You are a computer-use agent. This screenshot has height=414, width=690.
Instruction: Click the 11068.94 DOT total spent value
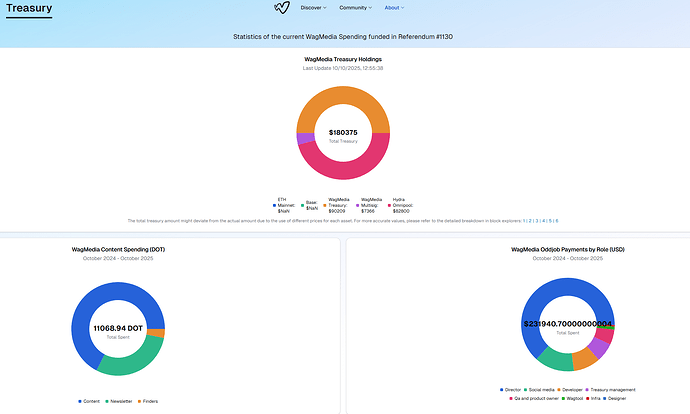pos(118,328)
